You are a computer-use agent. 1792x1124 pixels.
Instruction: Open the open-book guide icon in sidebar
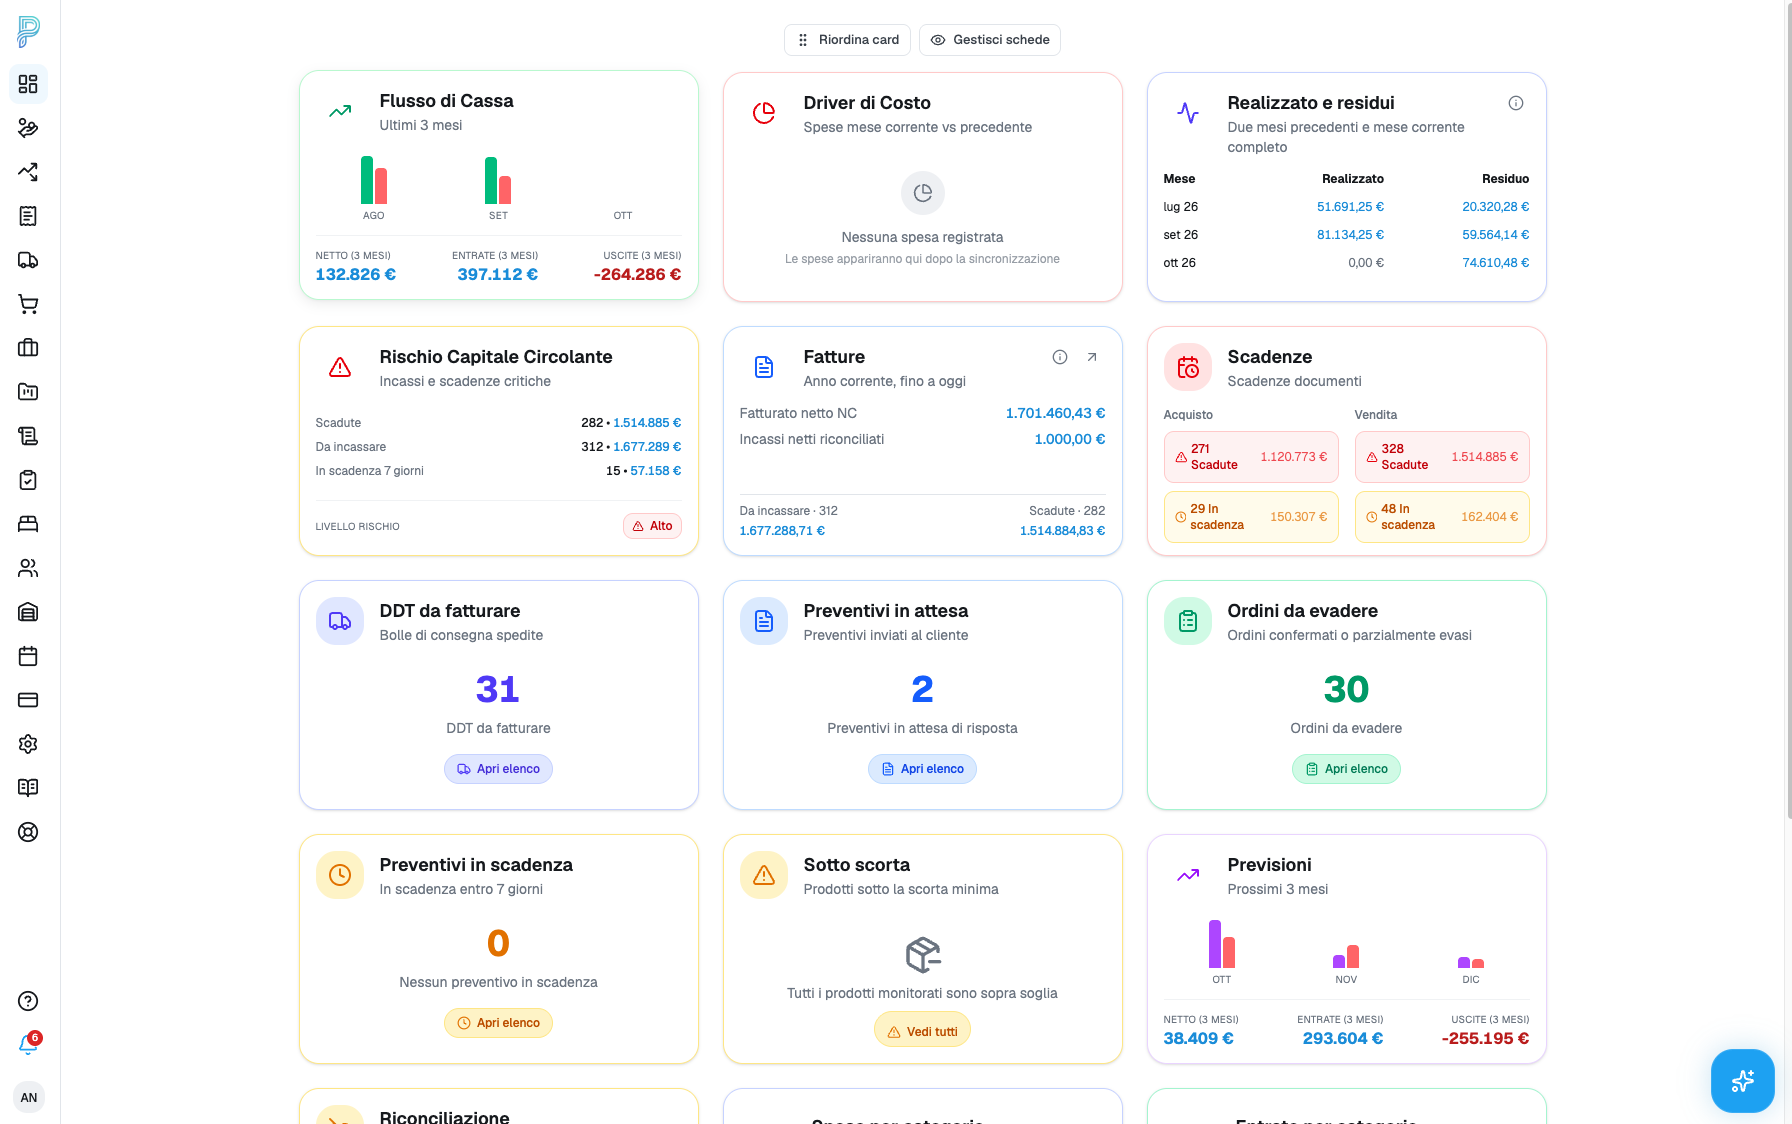coord(28,788)
